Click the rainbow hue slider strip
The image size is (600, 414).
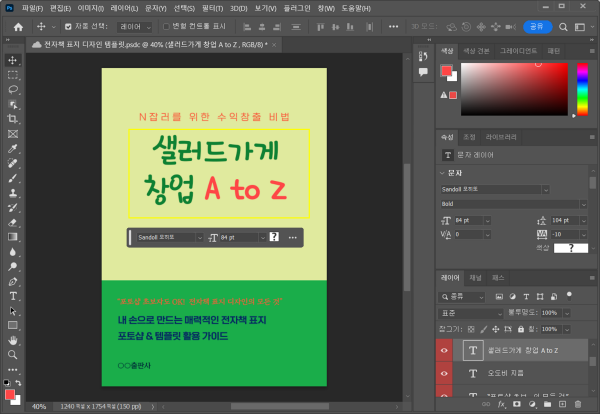[582, 88]
